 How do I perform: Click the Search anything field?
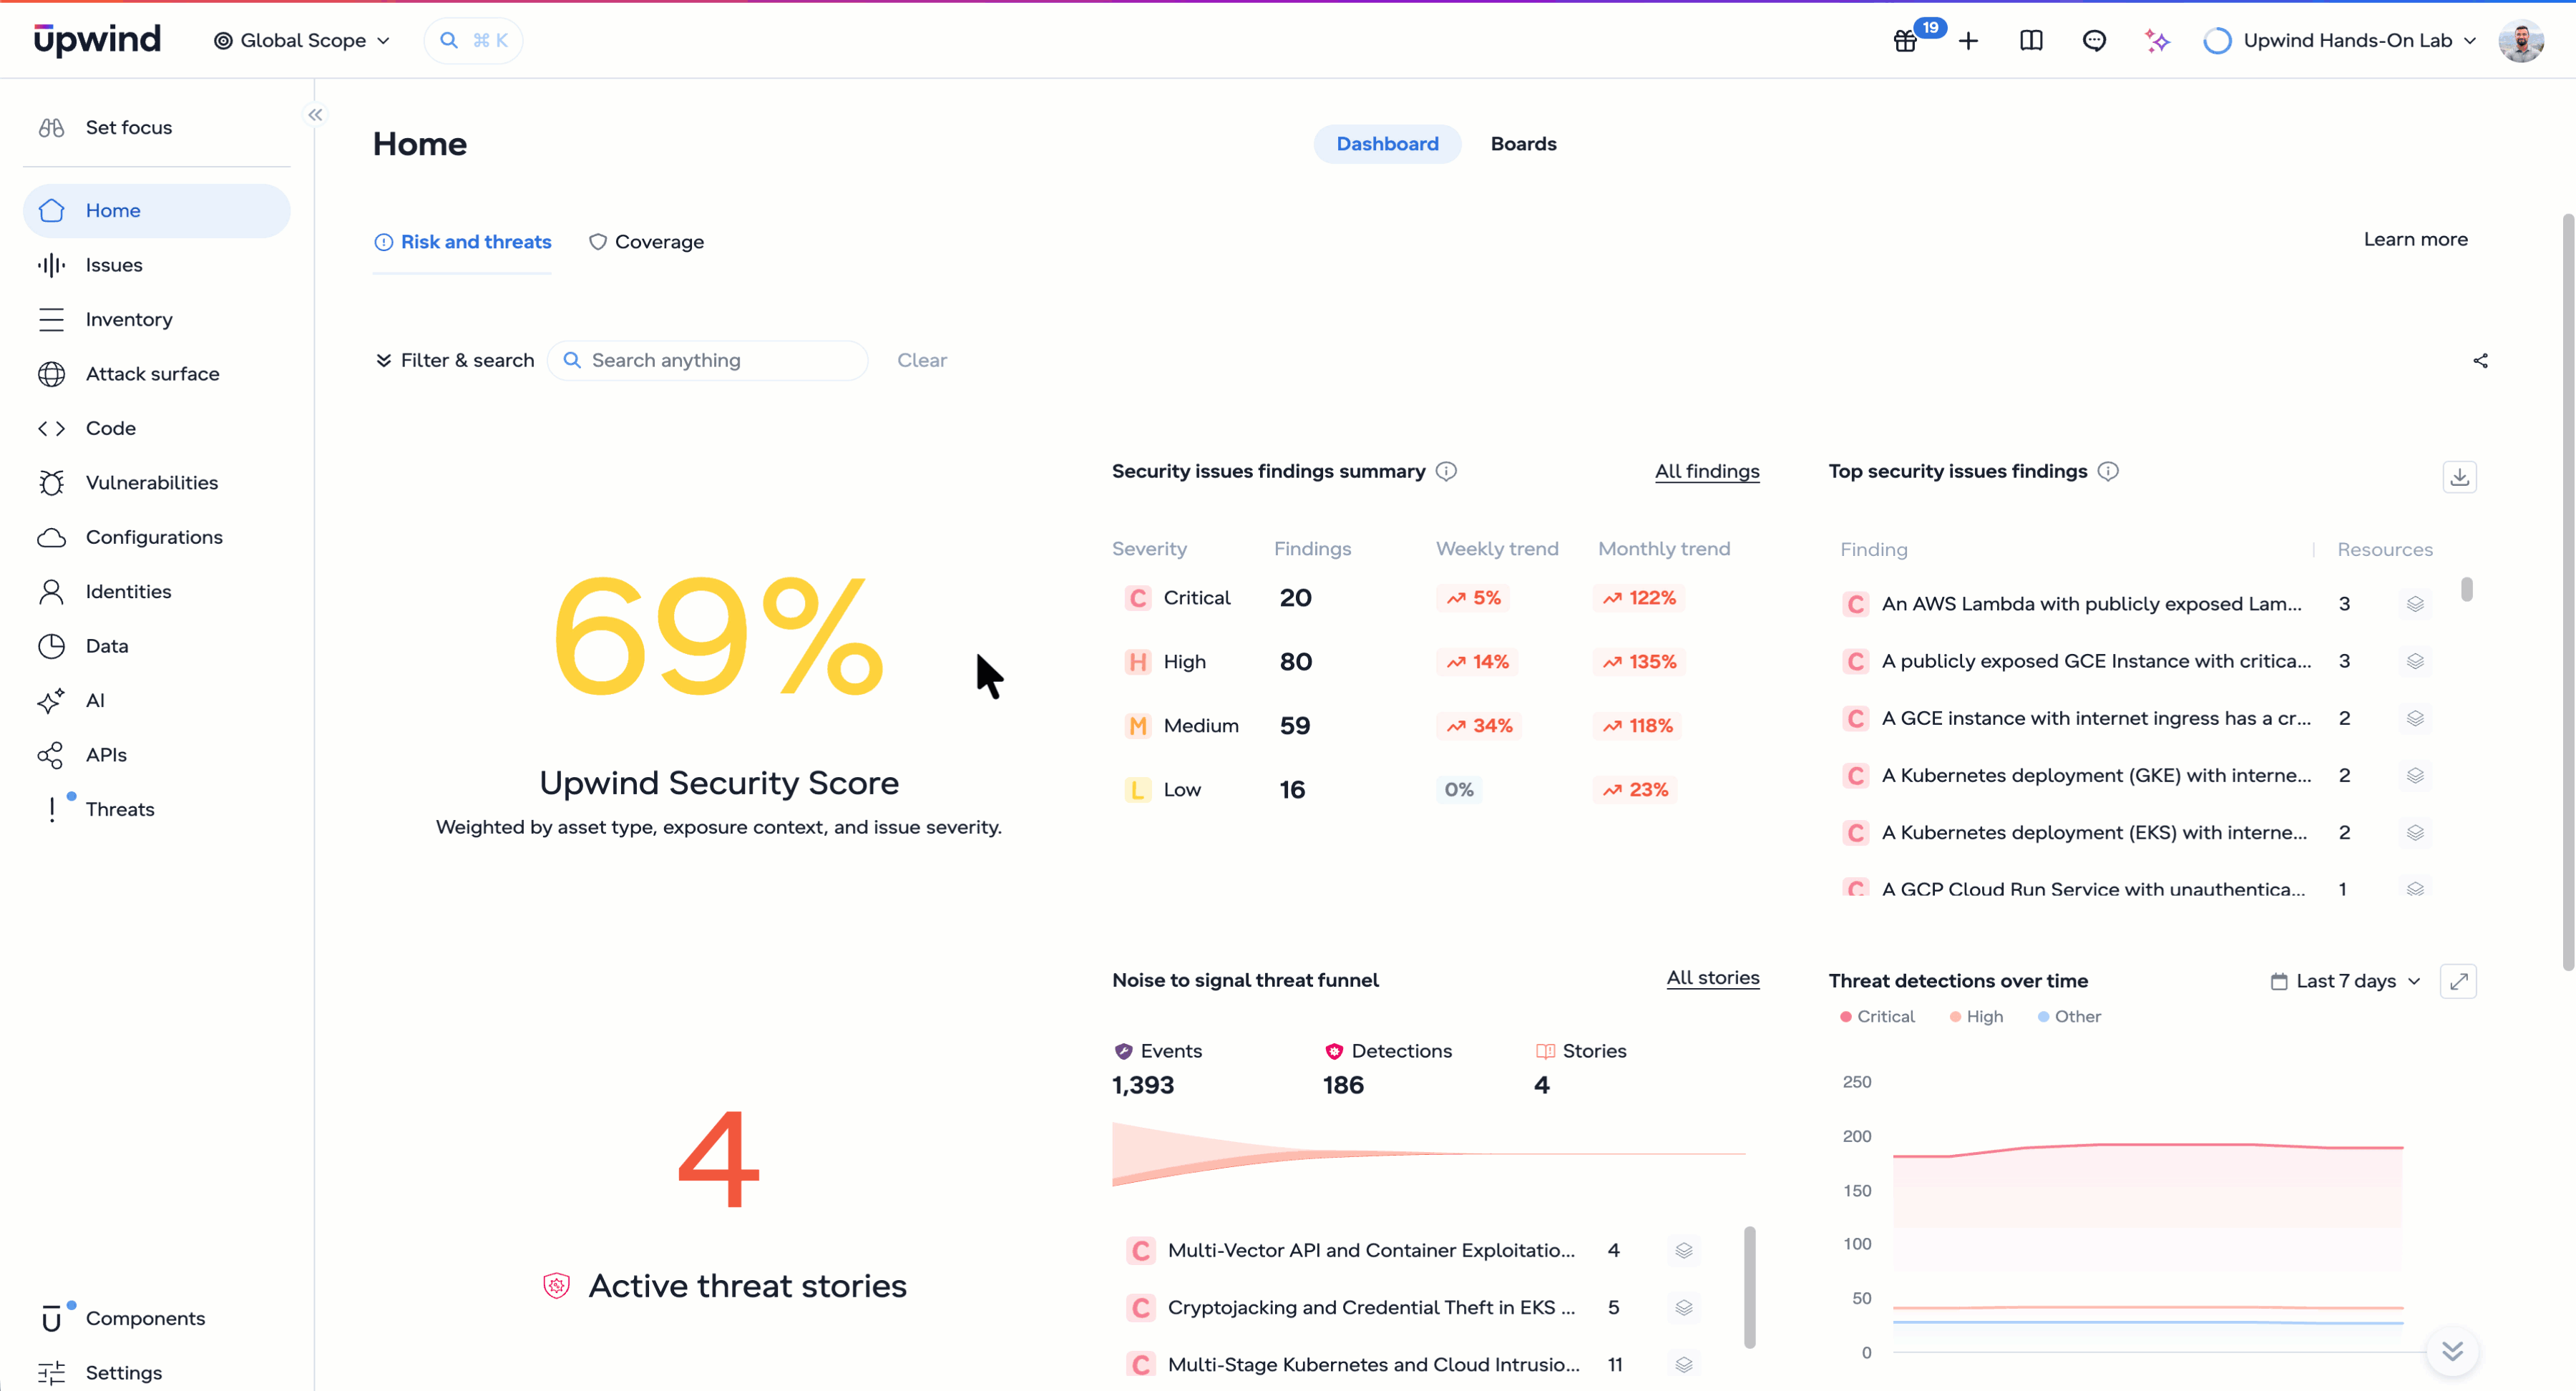pos(708,360)
